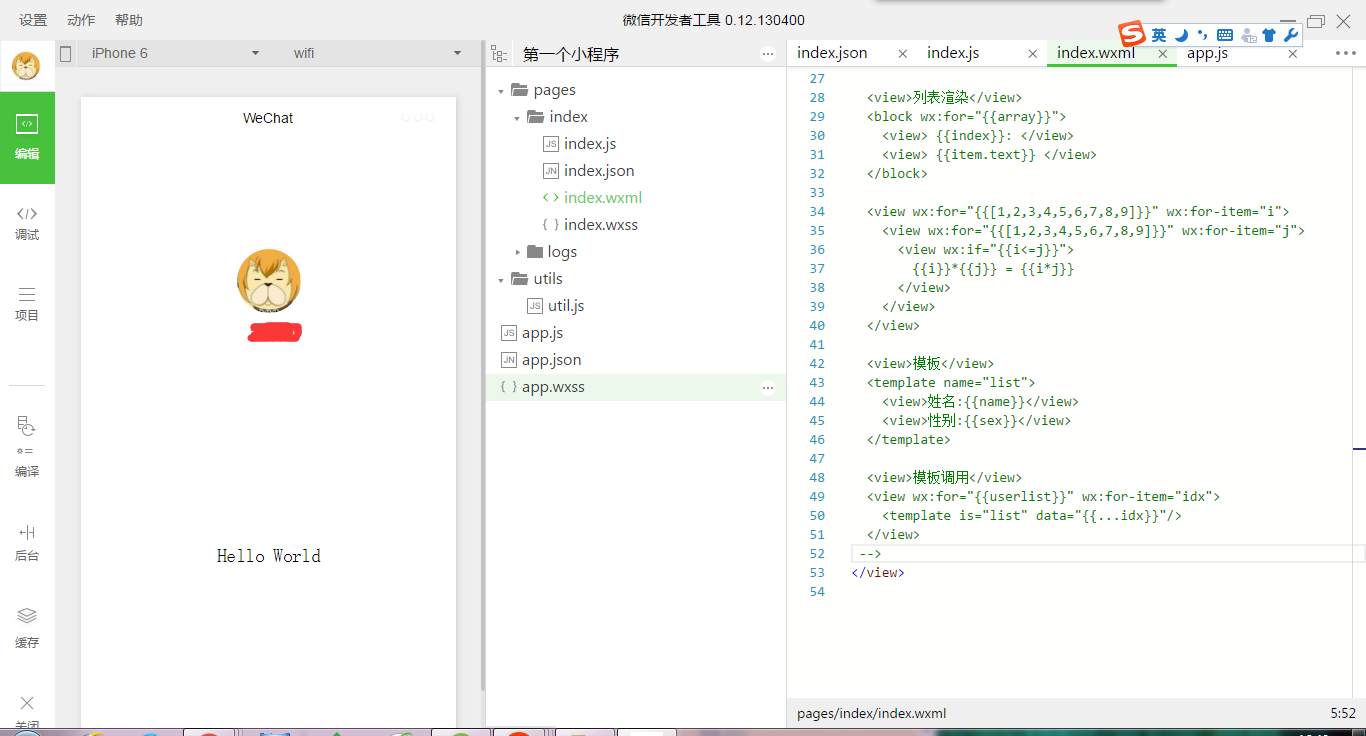
Task: Switch to the index.js editor tab
Action: [x=952, y=53]
